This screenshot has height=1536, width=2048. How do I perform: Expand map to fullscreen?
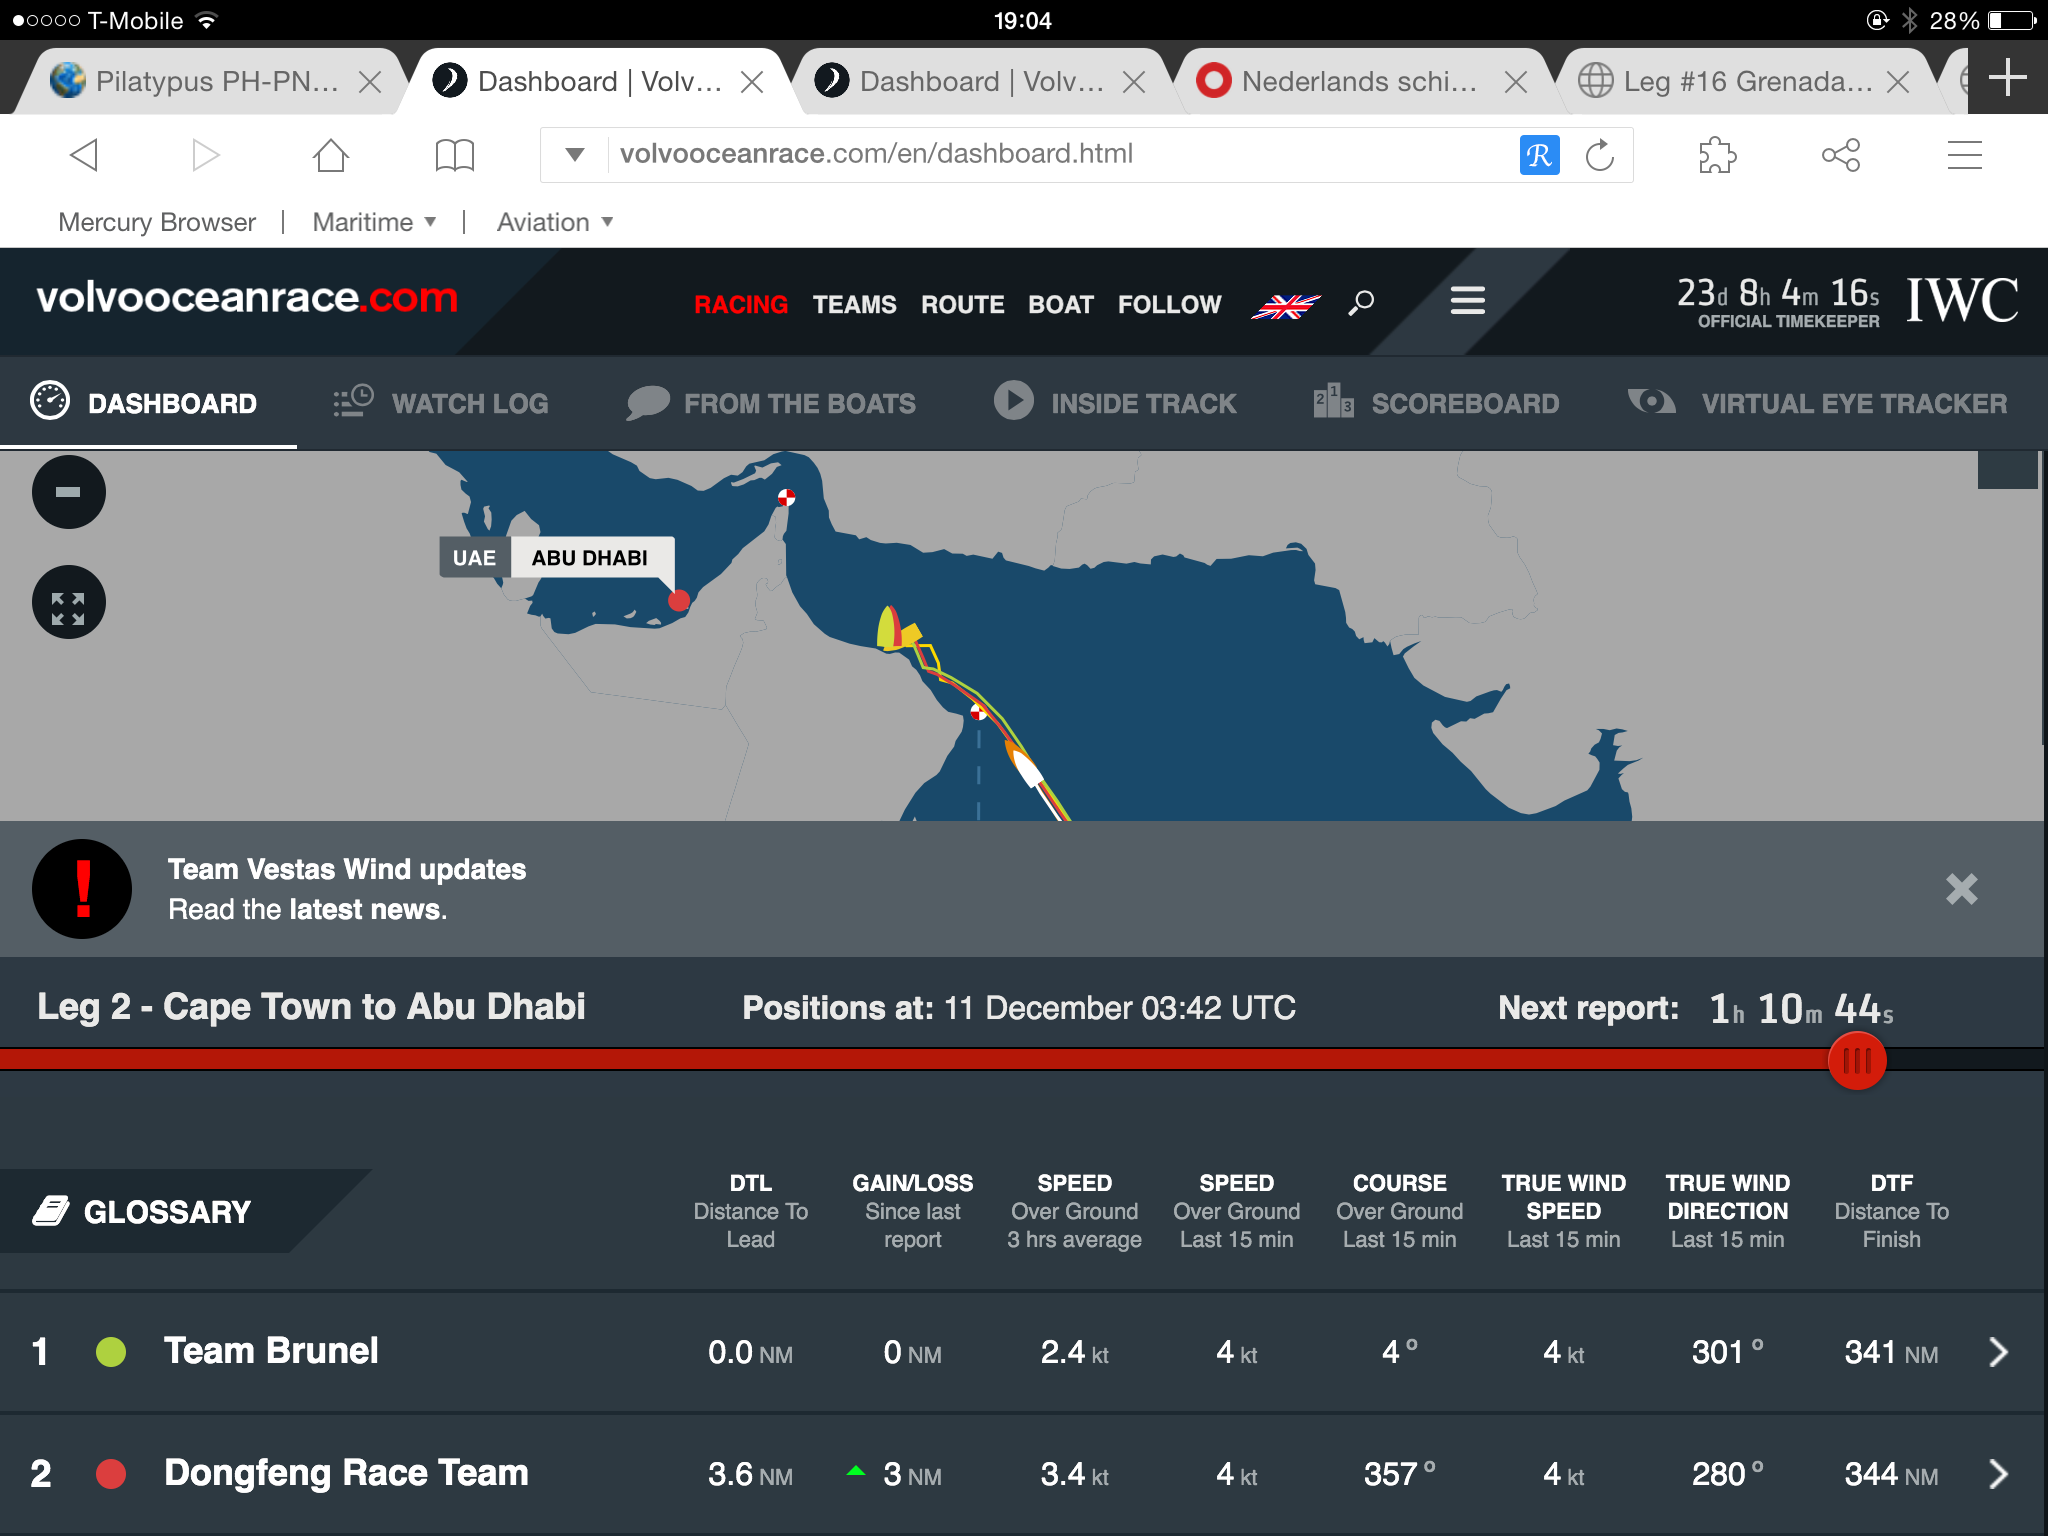point(68,603)
